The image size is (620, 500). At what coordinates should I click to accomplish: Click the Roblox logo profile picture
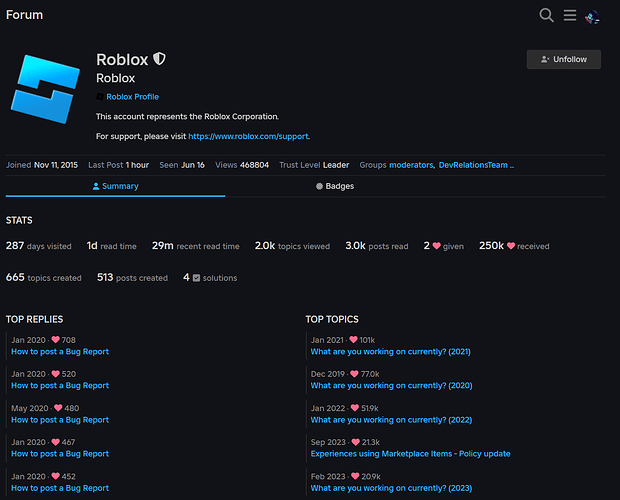pyautogui.click(x=45, y=89)
